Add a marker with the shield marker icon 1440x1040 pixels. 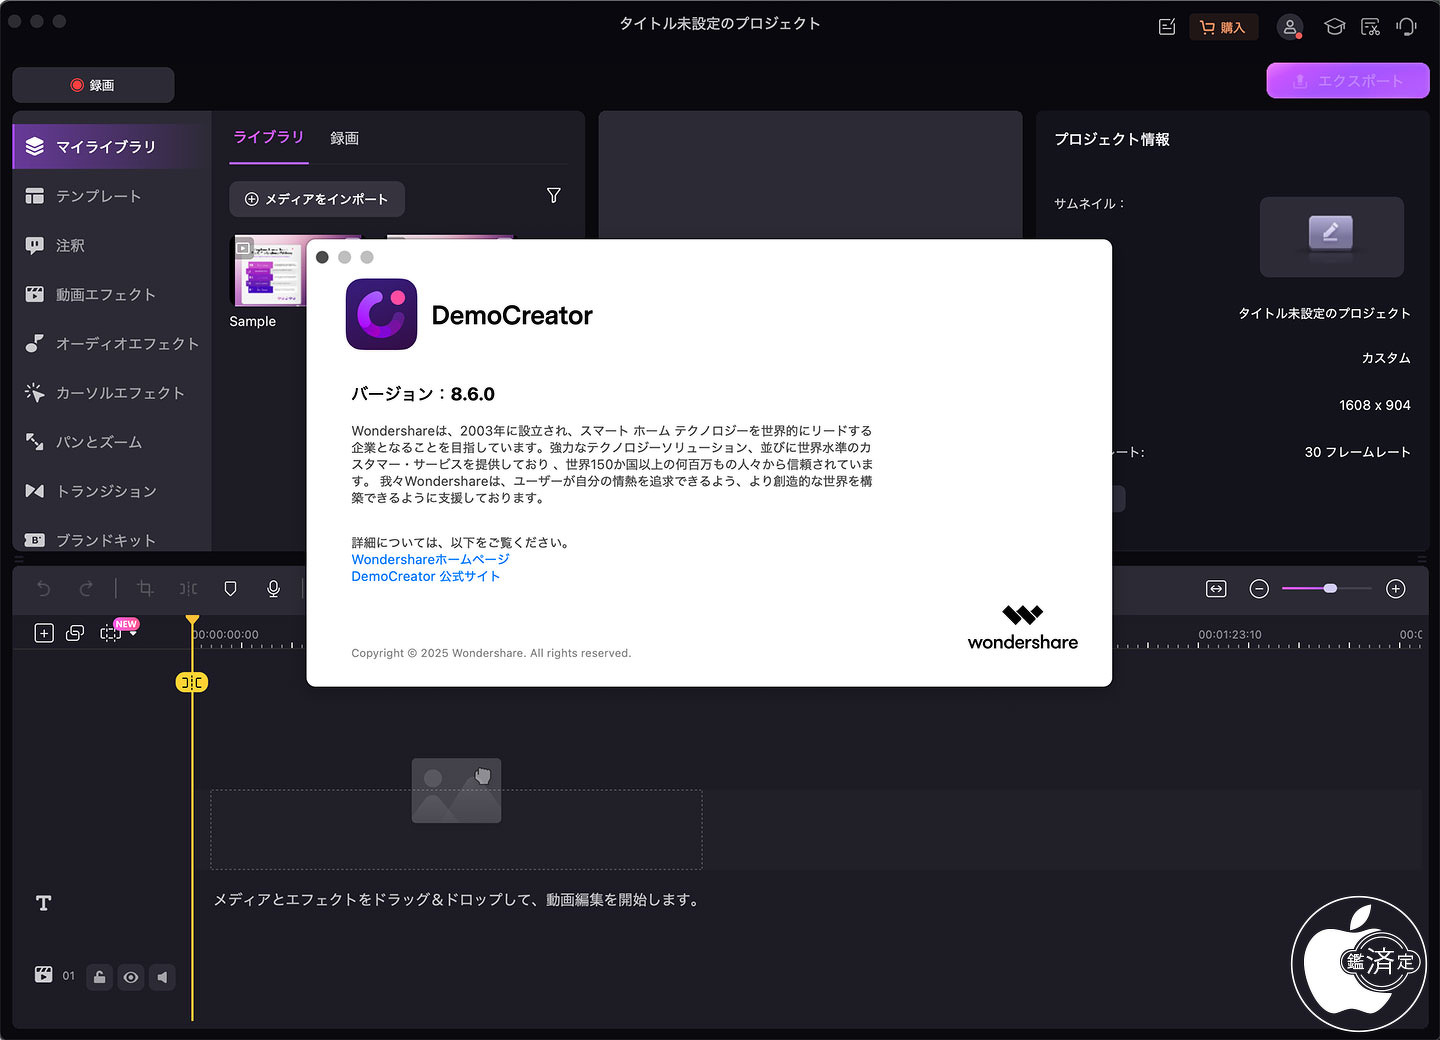(230, 588)
